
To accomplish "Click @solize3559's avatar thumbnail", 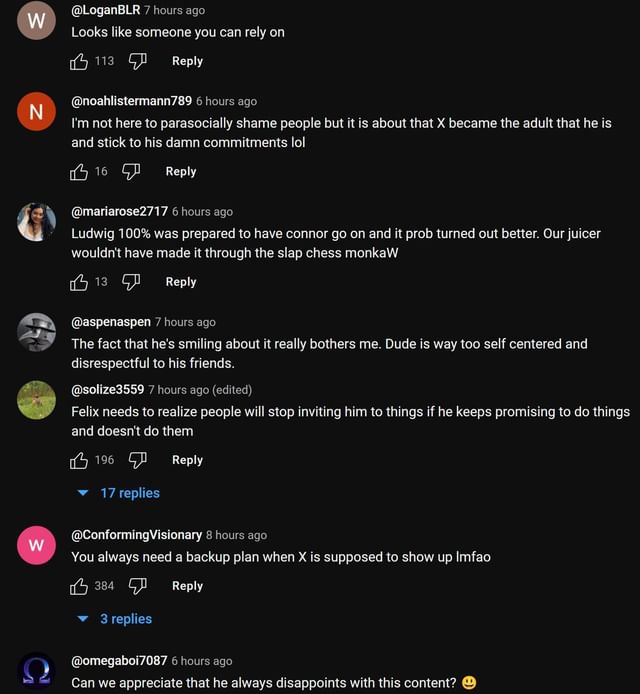I will [37, 400].
